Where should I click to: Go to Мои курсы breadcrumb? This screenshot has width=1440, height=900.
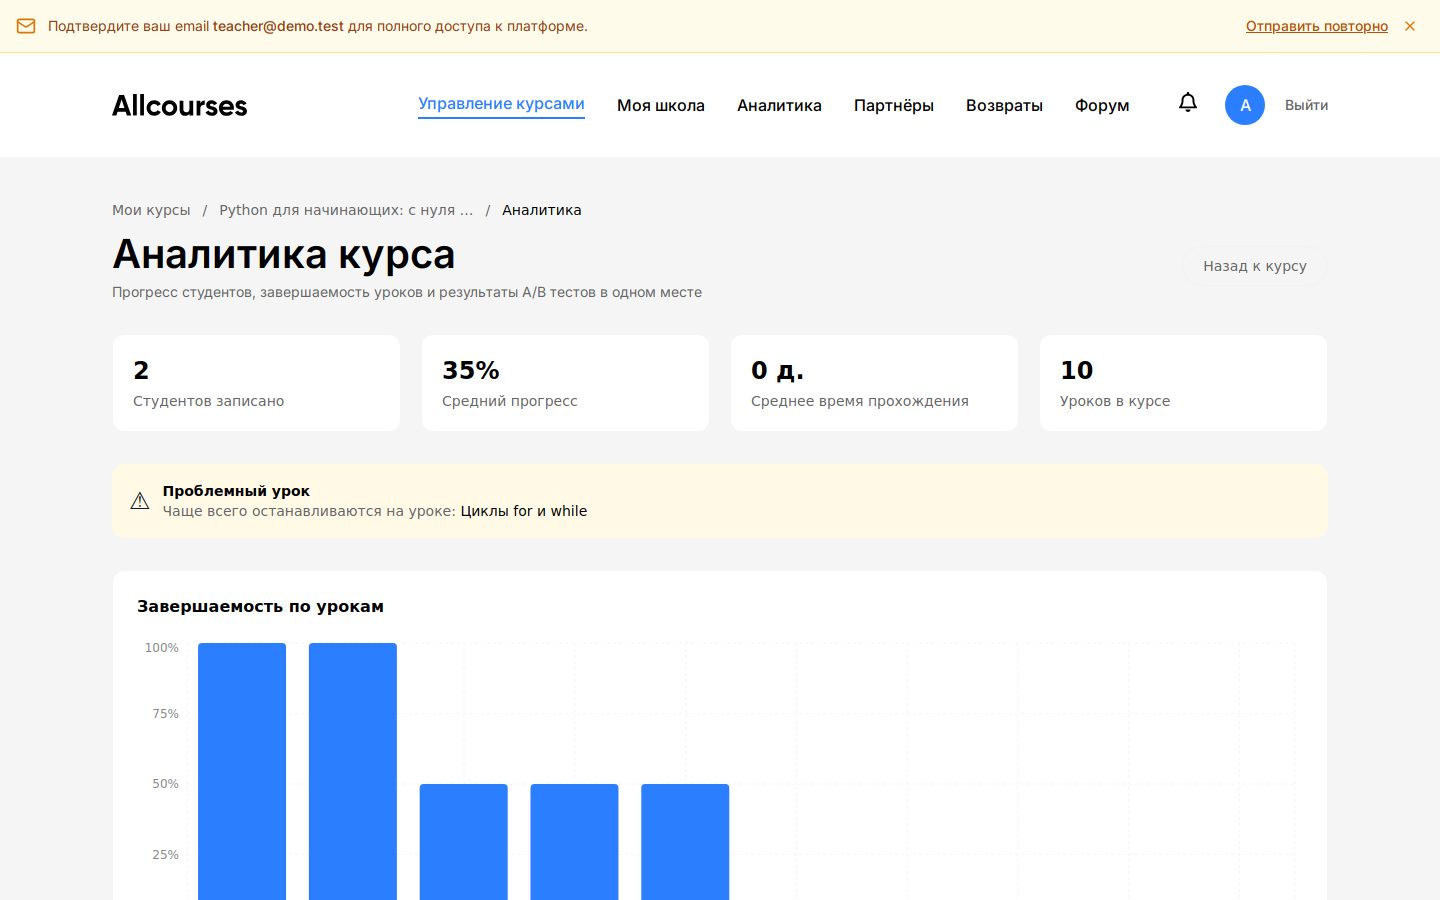tap(151, 210)
